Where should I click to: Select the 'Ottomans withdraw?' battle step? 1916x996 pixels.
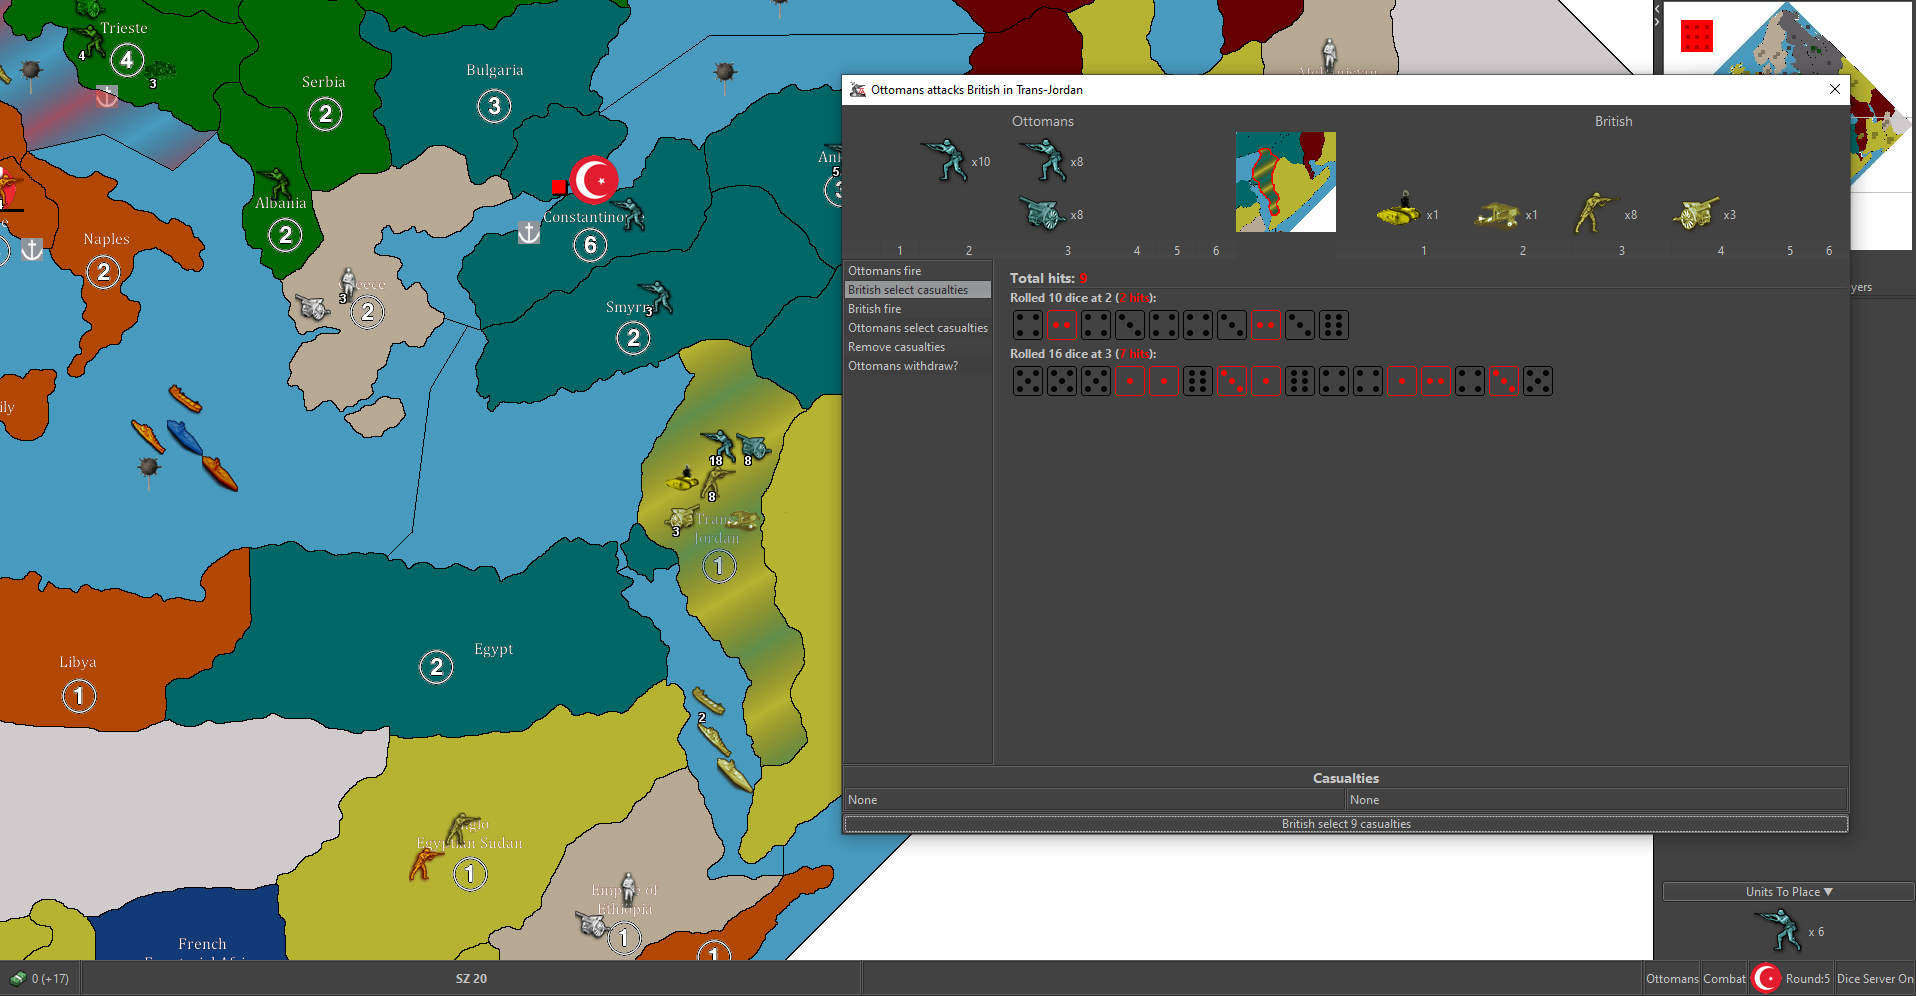(x=917, y=366)
